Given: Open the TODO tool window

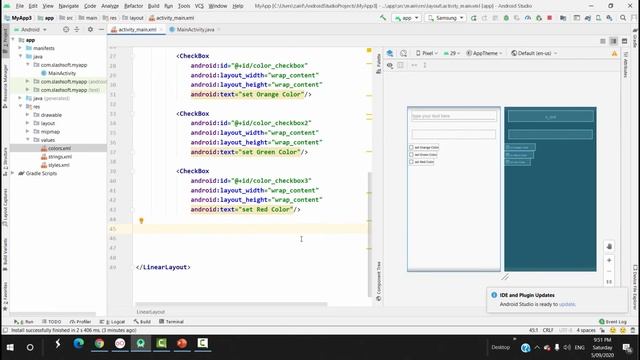Looking at the screenshot, I should pos(51,322).
